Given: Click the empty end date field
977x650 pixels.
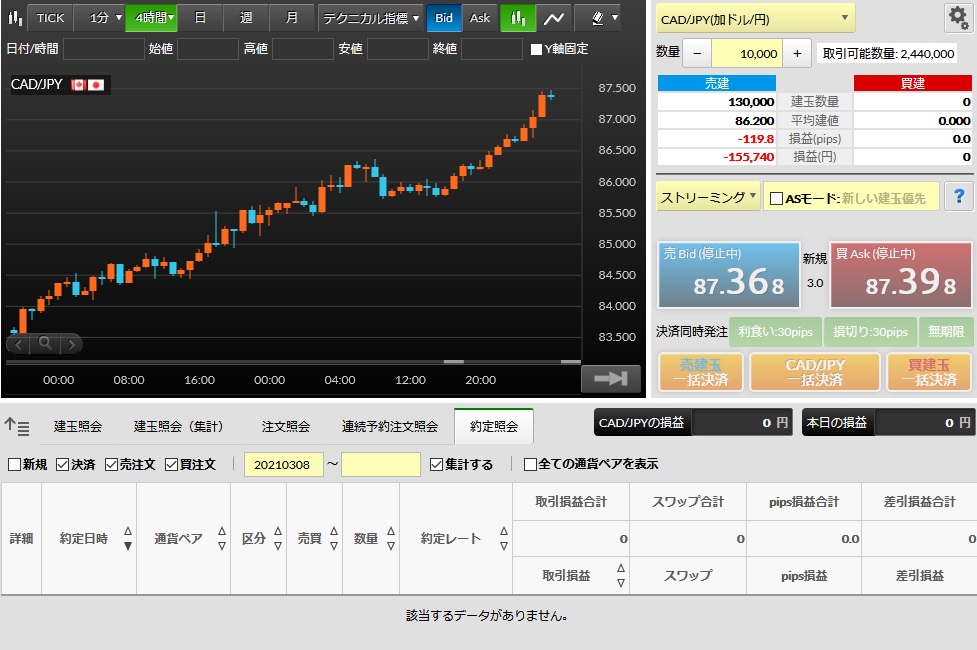Looking at the screenshot, I should click(x=381, y=464).
